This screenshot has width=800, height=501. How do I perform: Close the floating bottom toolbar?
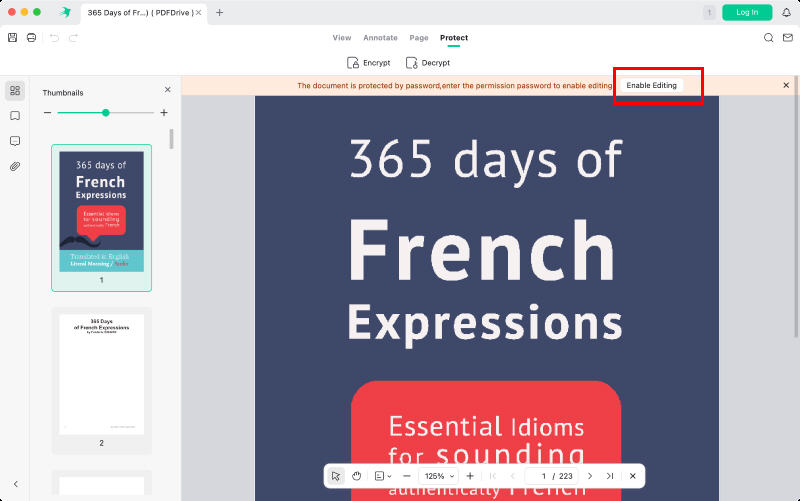(633, 476)
